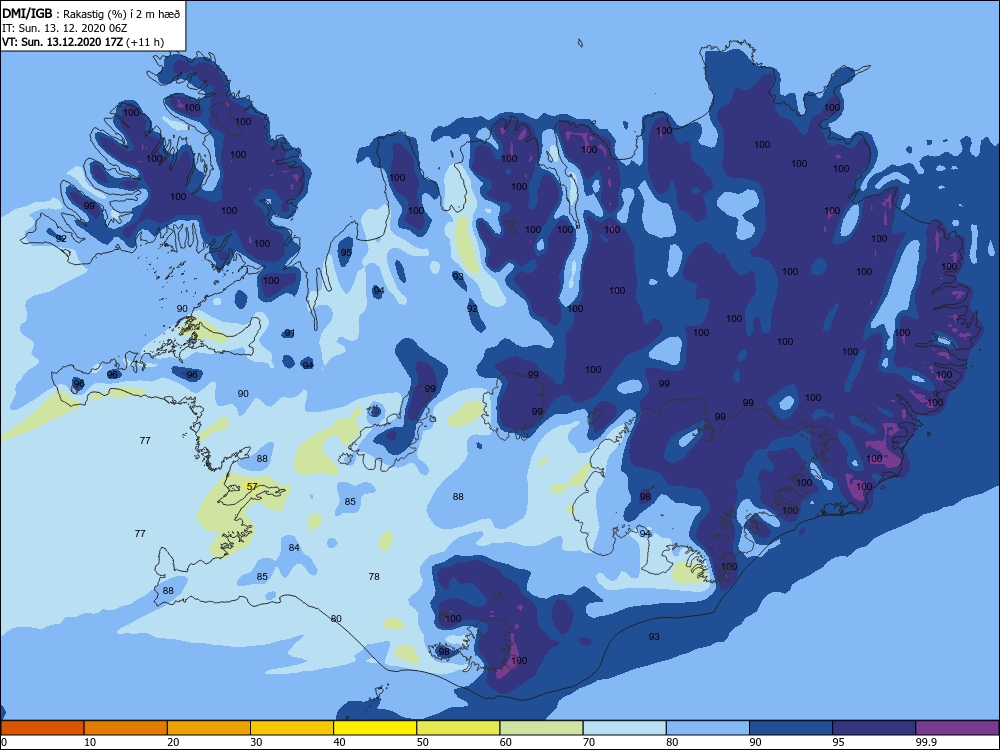1000x750 pixels.
Task: Click the dark indigo 95–99.9 legend color segment
Action: click(x=874, y=728)
